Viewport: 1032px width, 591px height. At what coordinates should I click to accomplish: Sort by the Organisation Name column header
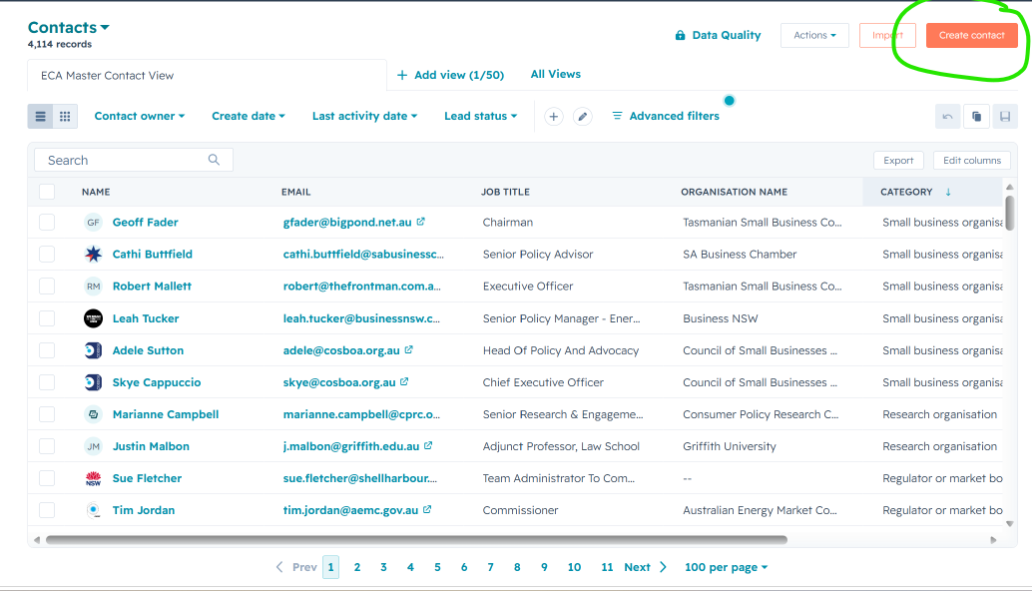(734, 192)
